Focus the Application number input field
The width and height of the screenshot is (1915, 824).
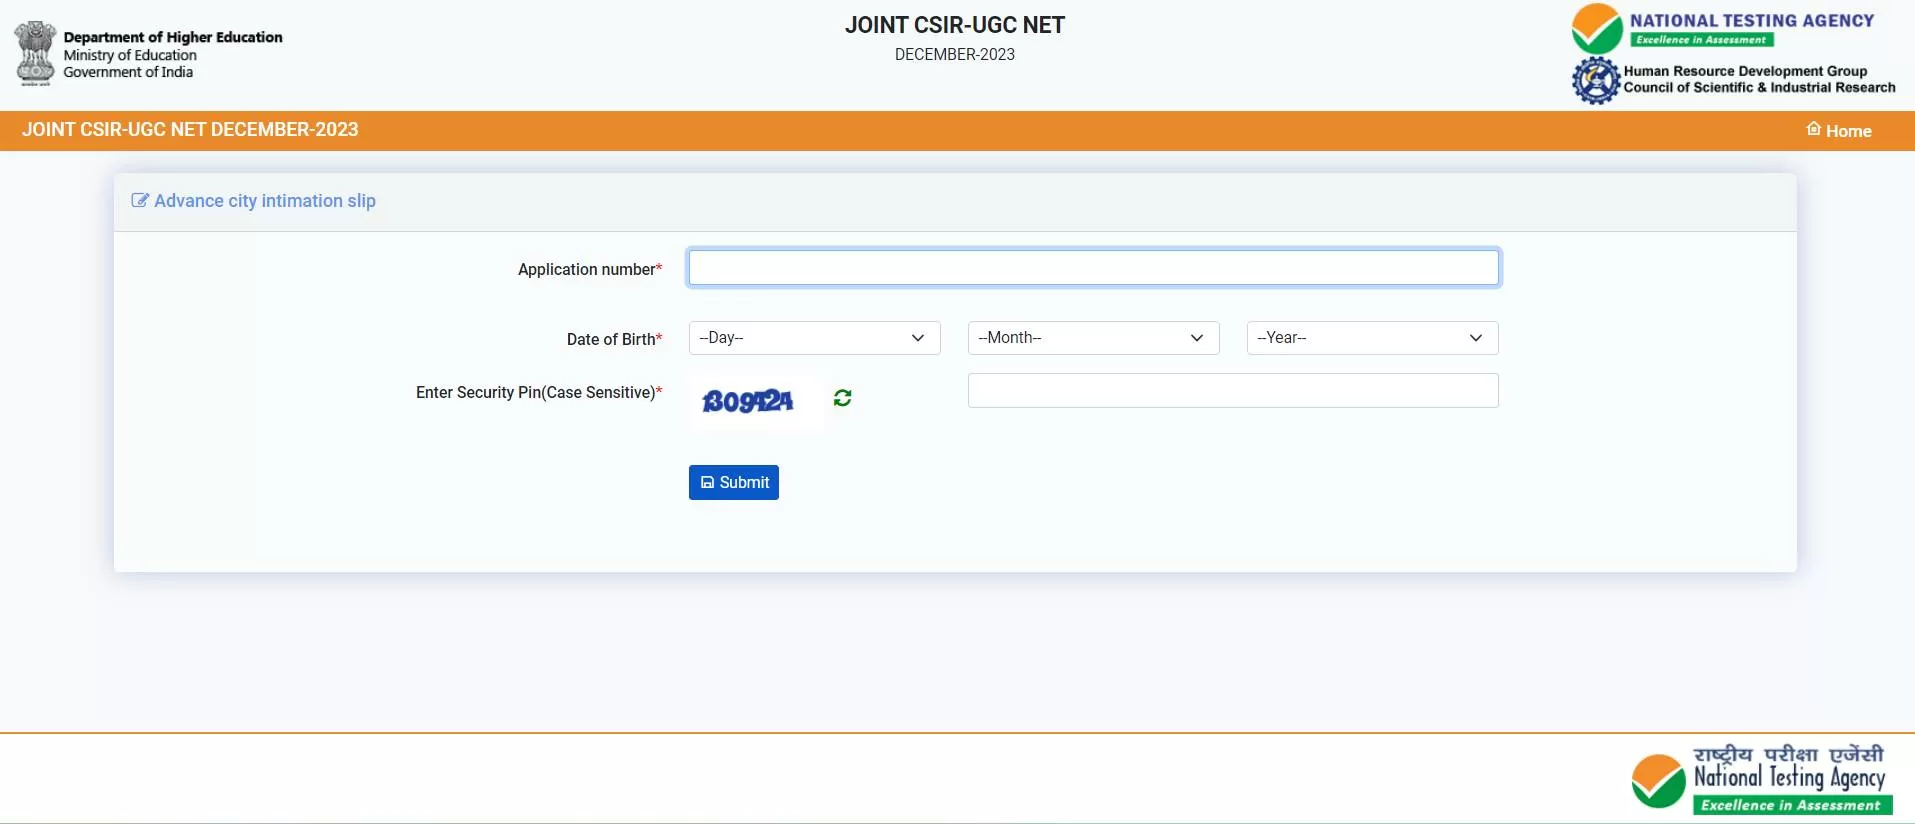pos(1093,268)
